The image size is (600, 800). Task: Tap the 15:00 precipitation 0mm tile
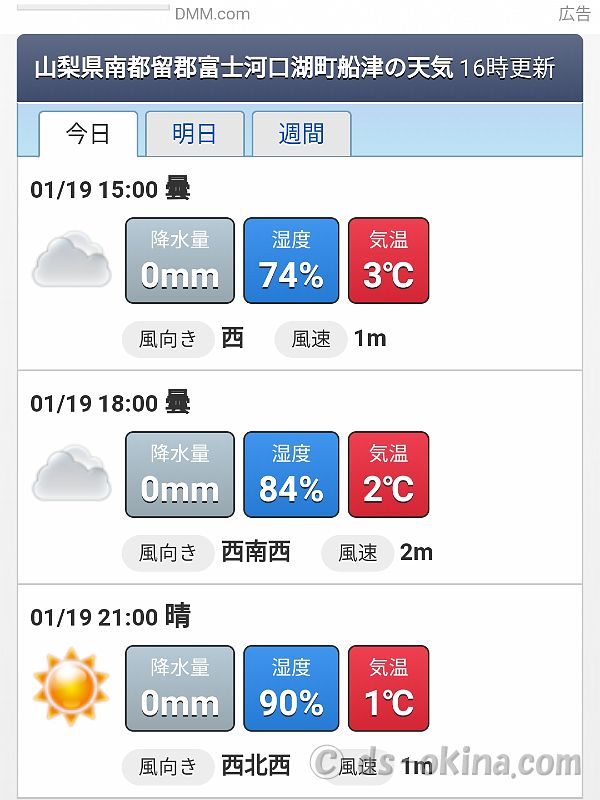coord(180,261)
